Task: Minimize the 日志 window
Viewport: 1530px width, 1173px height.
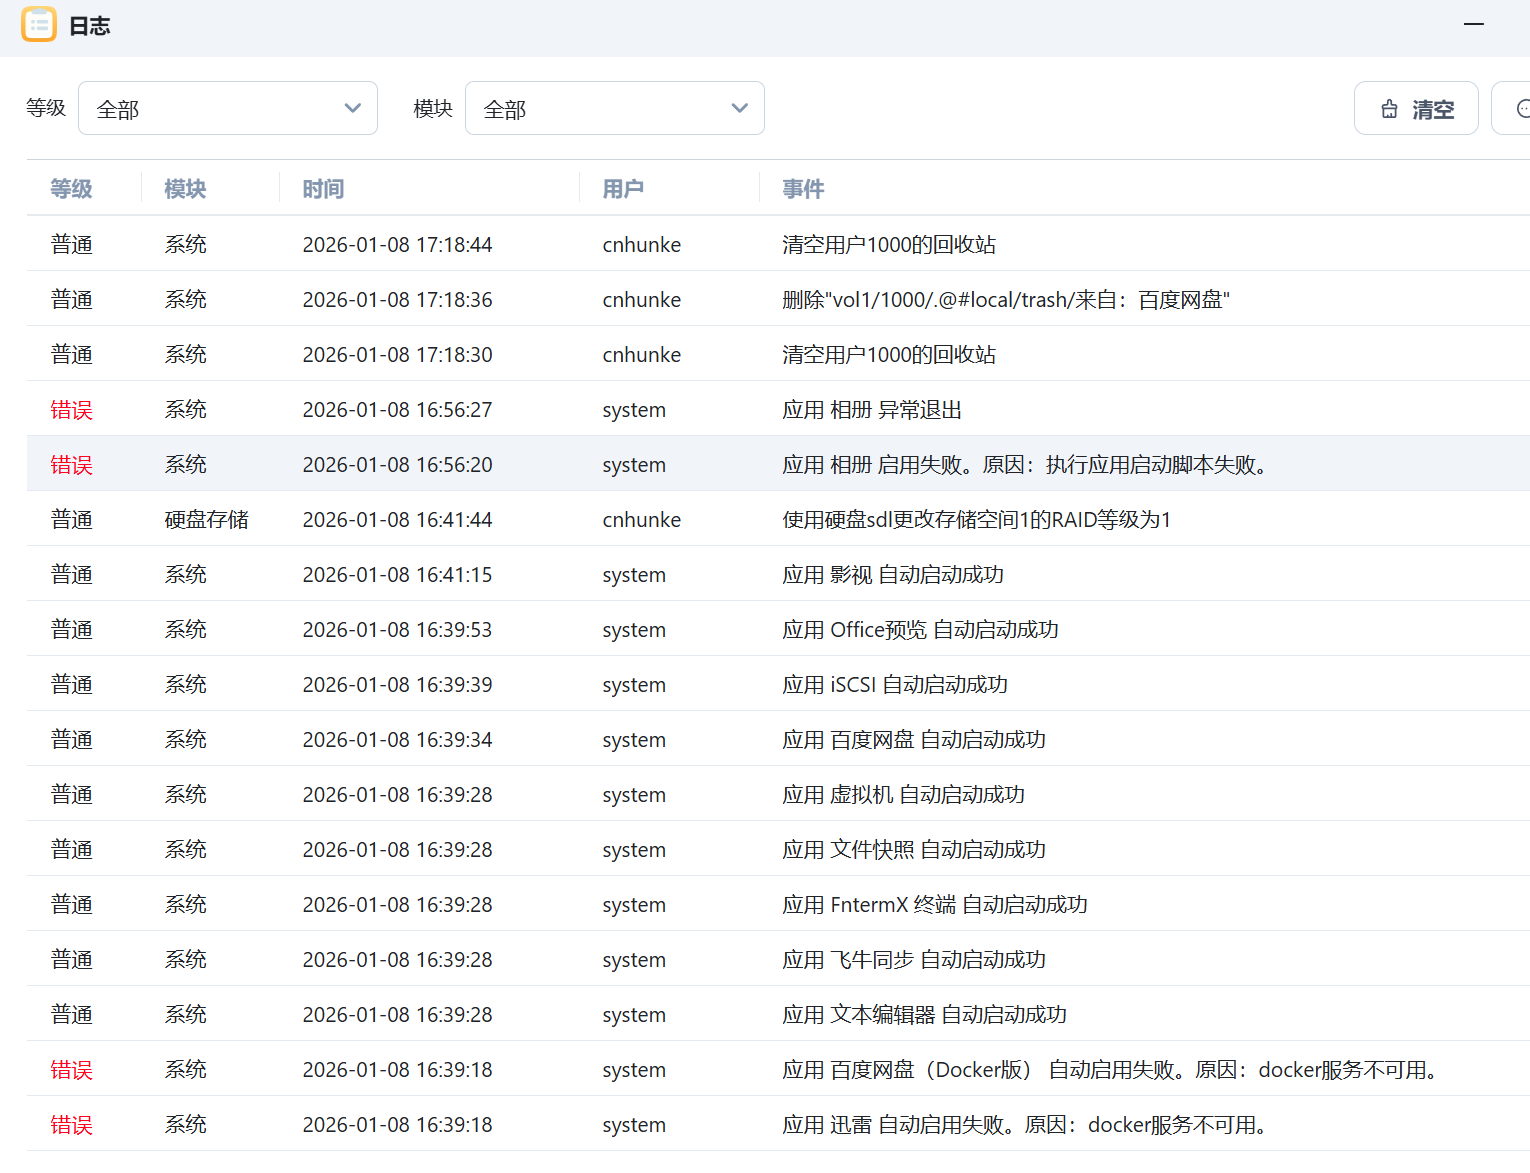Action: click(x=1473, y=25)
